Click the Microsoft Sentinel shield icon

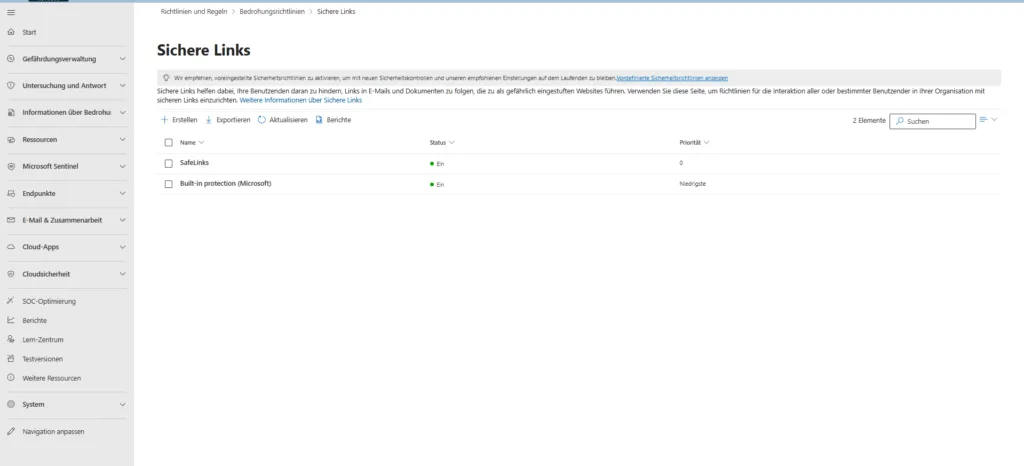click(x=10, y=166)
